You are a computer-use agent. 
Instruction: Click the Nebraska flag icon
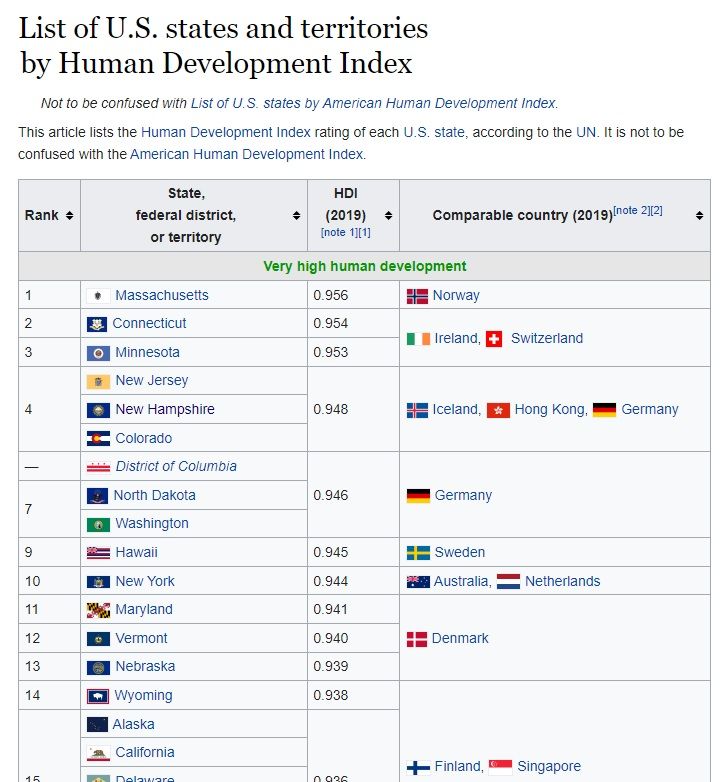point(98,667)
